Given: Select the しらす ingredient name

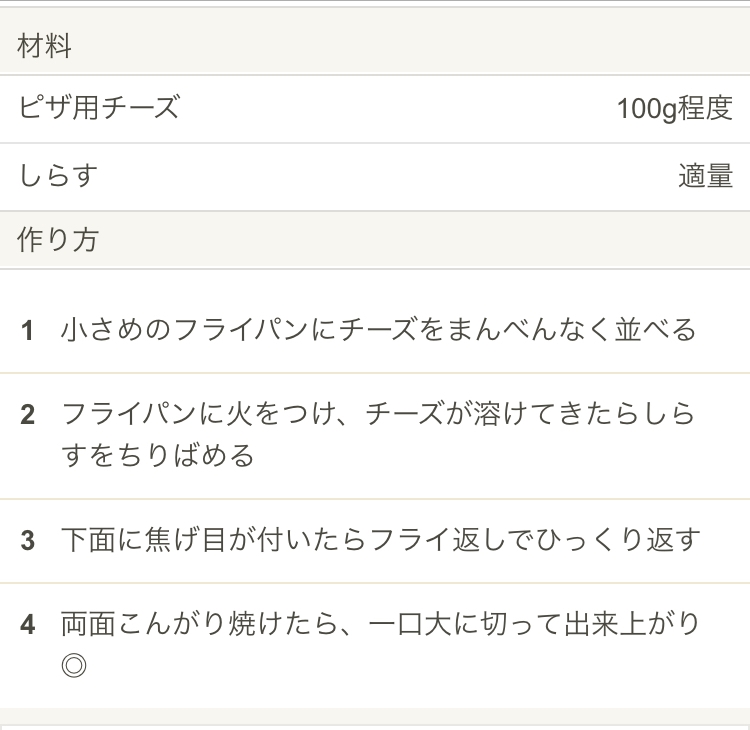Looking at the screenshot, I should pos(58,175).
